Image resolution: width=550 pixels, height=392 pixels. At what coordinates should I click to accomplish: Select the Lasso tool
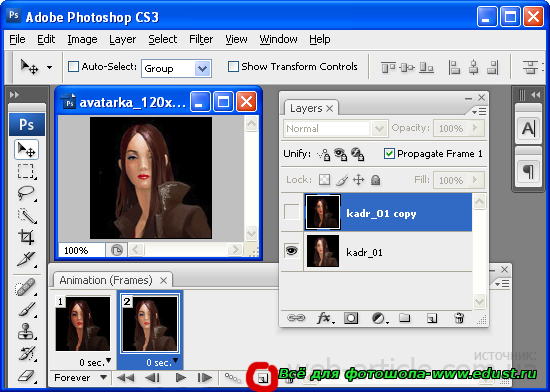click(26, 193)
